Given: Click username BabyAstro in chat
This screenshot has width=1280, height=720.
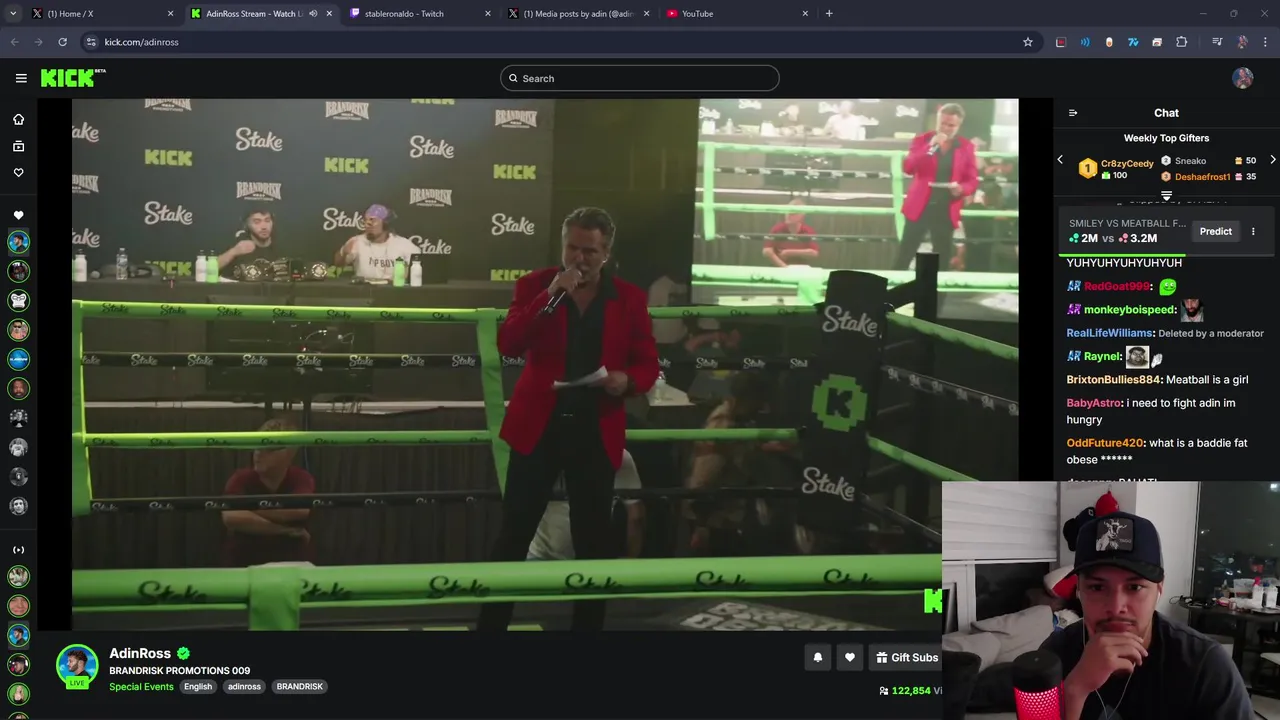Looking at the screenshot, I should [x=1094, y=403].
